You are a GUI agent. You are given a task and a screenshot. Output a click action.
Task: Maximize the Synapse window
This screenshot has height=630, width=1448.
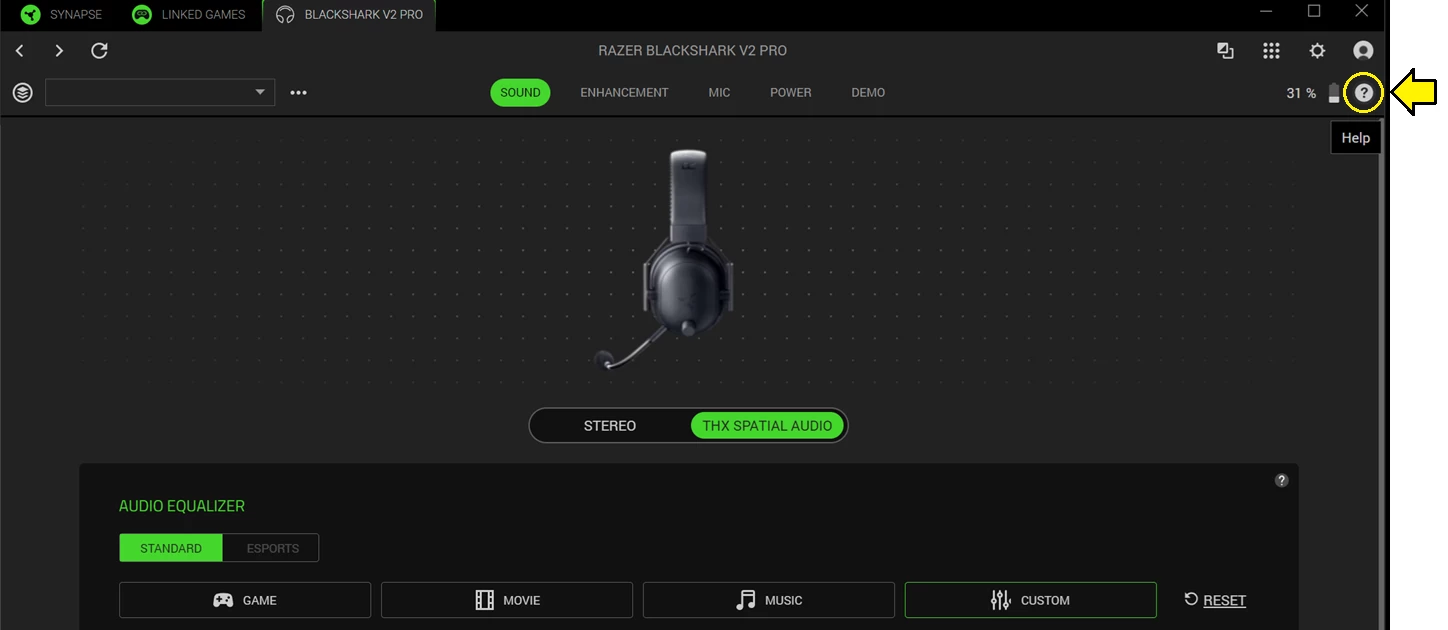[x=1314, y=12]
